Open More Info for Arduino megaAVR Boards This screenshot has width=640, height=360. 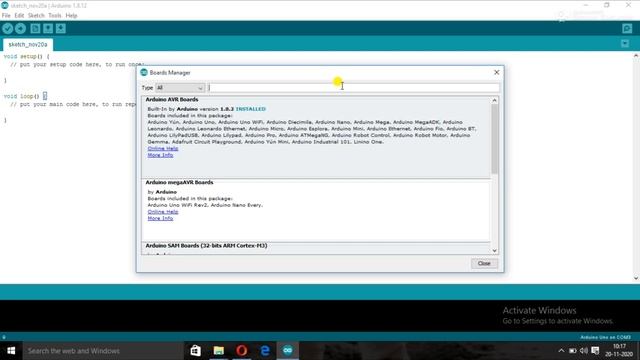point(160,218)
